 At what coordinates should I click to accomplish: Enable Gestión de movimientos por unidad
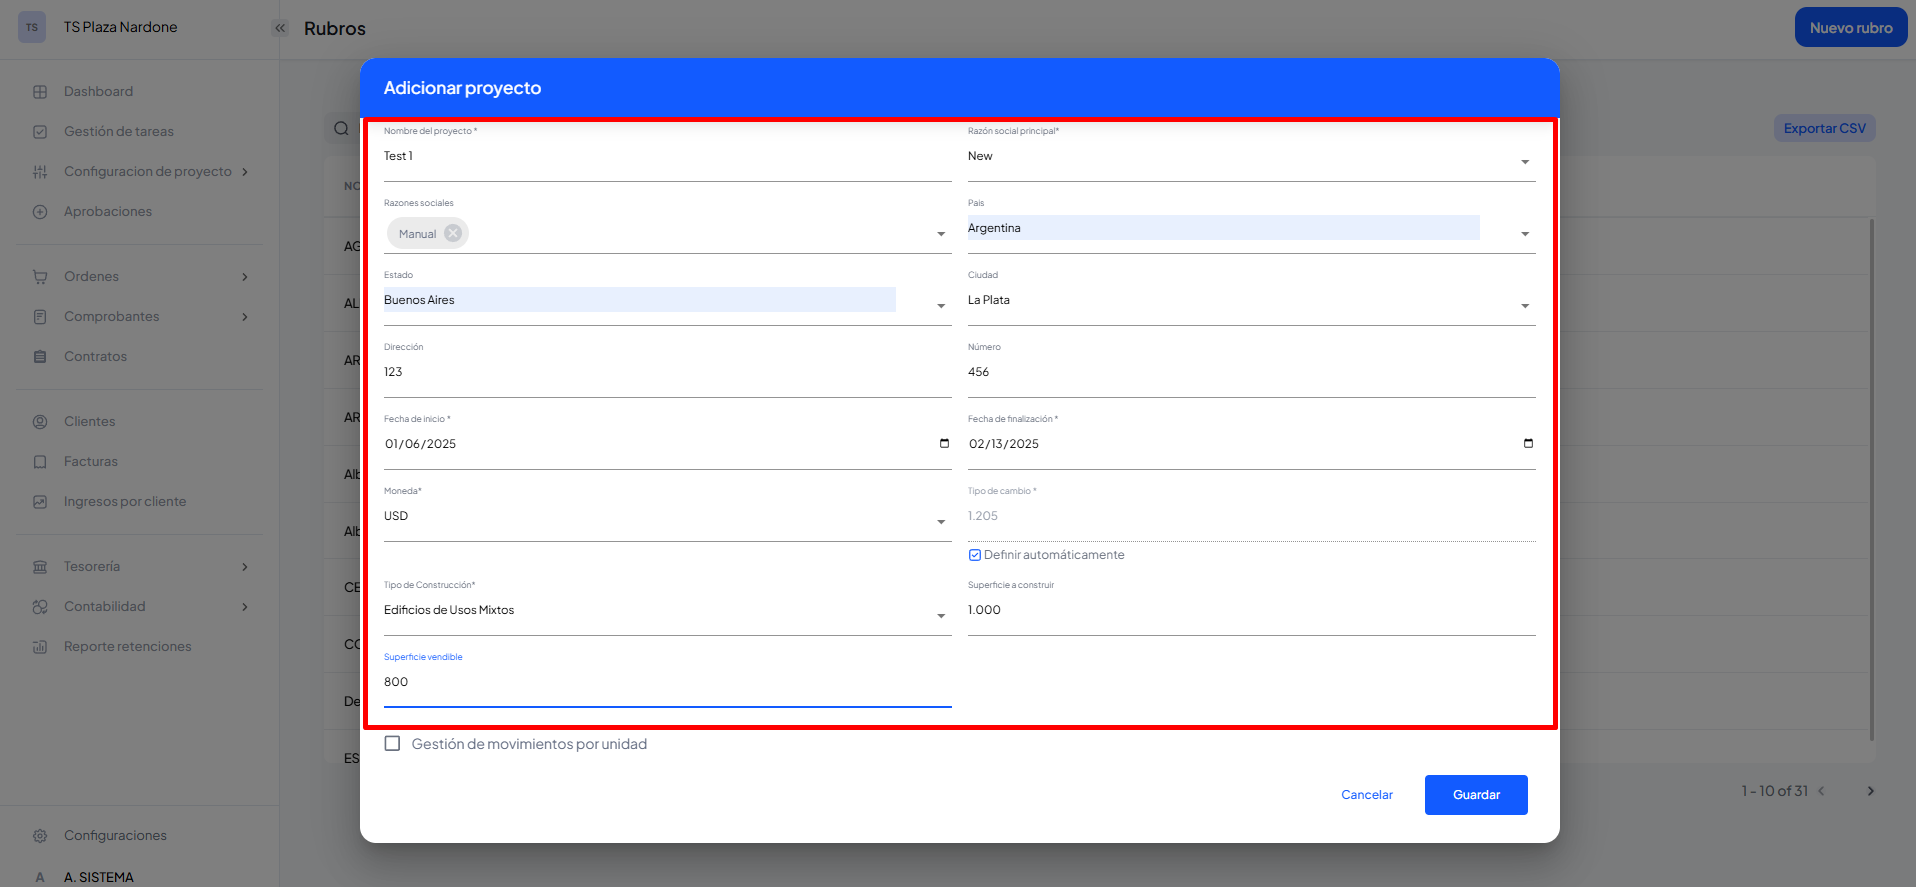click(393, 744)
